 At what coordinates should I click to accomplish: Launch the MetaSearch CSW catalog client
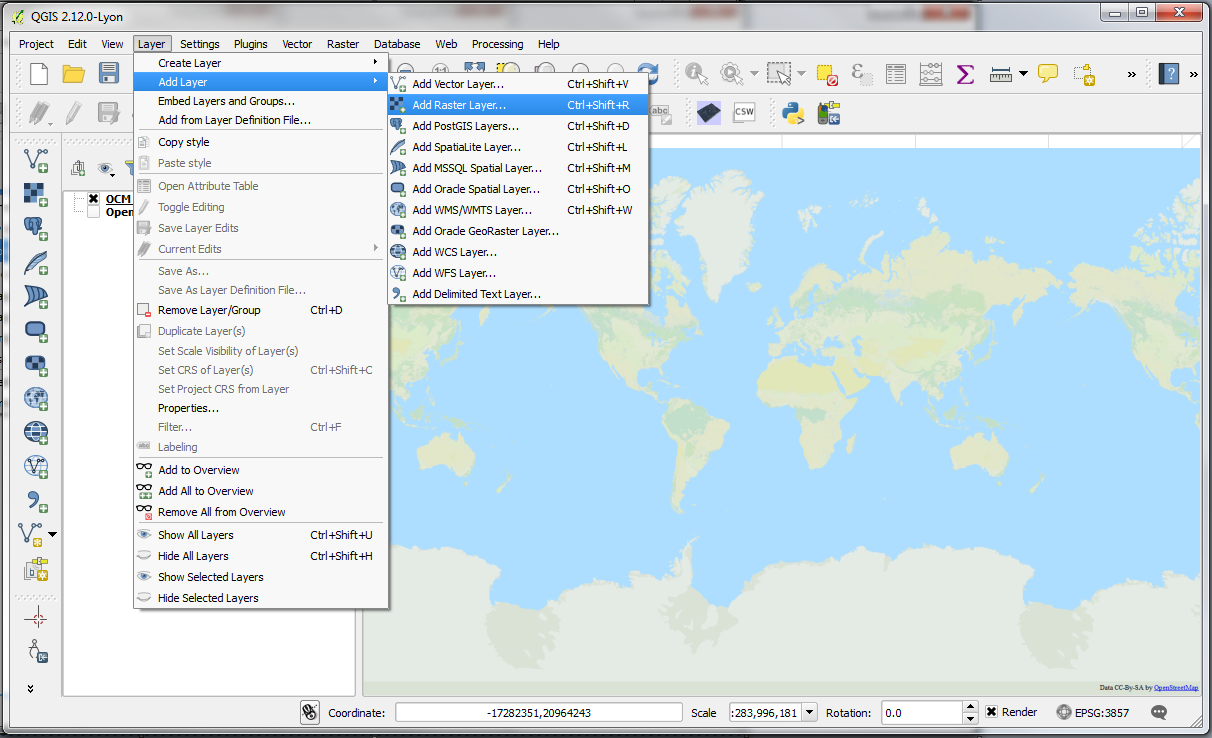pyautogui.click(x=744, y=113)
